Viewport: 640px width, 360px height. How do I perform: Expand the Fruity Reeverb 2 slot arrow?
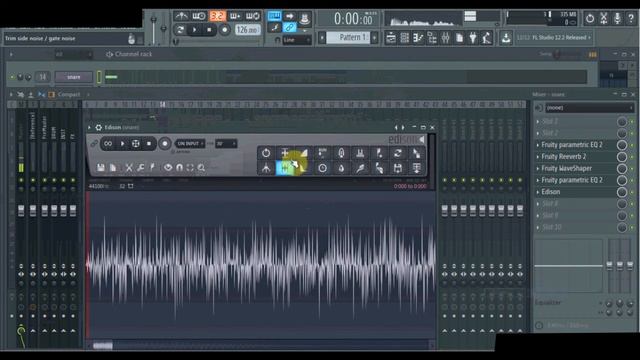pos(538,157)
